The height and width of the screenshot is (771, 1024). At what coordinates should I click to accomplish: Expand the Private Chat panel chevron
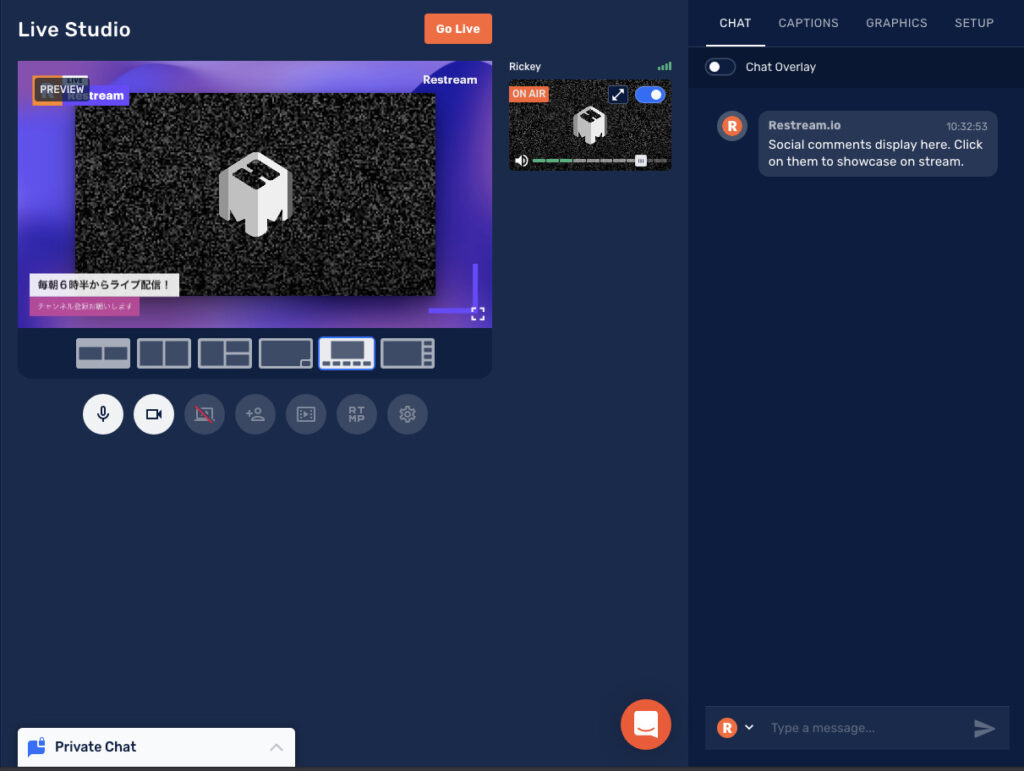276,747
